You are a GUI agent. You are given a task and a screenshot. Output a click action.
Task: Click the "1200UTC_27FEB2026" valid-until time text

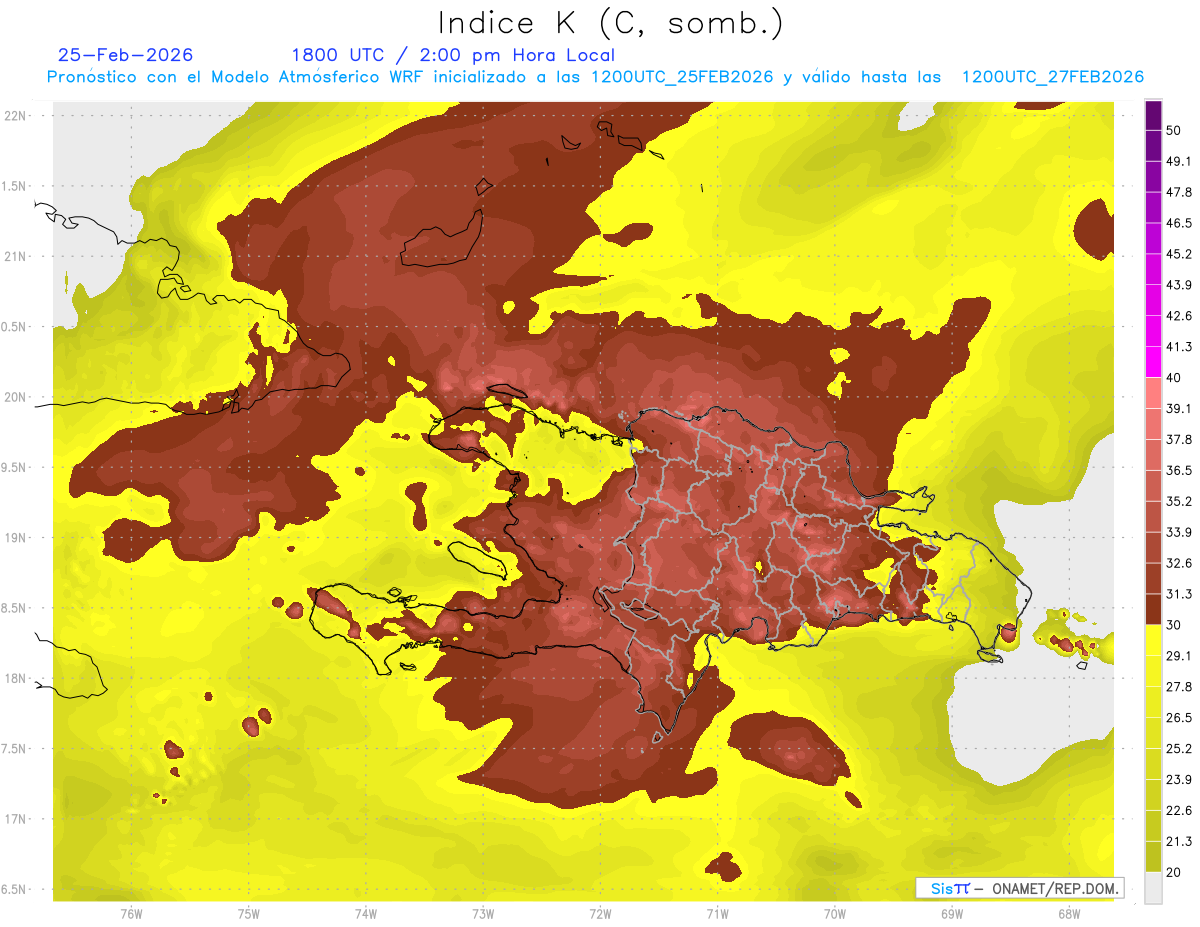(1053, 77)
